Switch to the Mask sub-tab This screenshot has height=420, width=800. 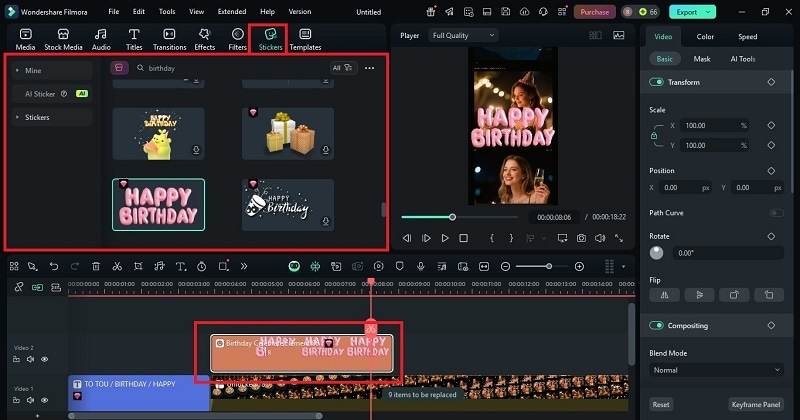(x=702, y=59)
